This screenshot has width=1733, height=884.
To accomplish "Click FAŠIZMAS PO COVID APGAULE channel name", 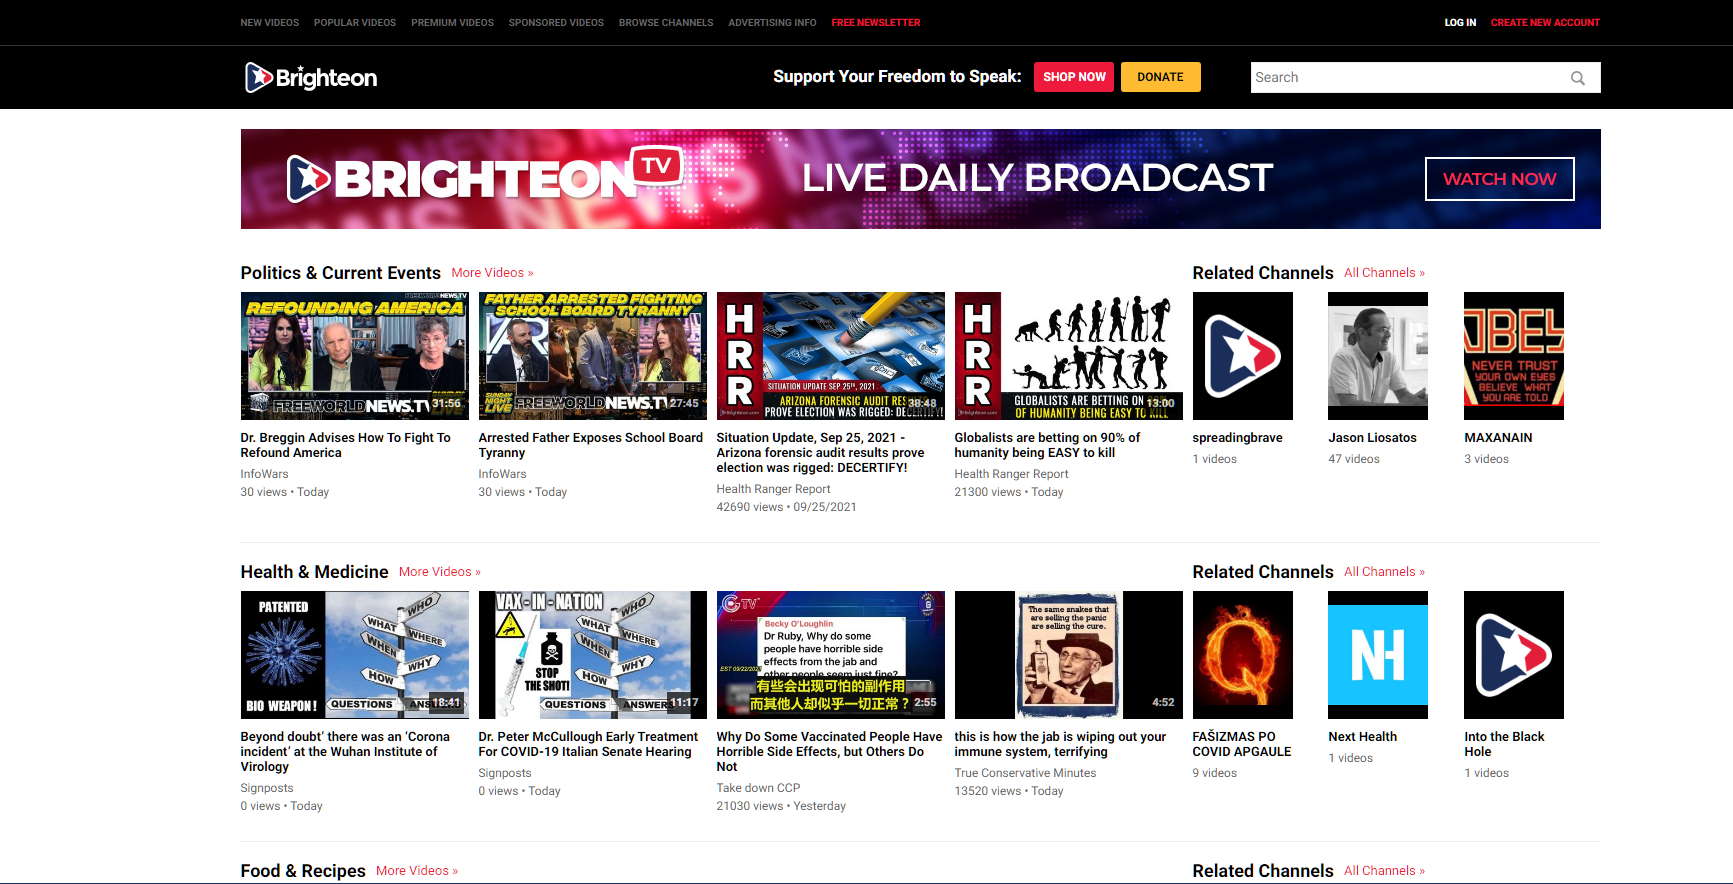I will 1242,744.
